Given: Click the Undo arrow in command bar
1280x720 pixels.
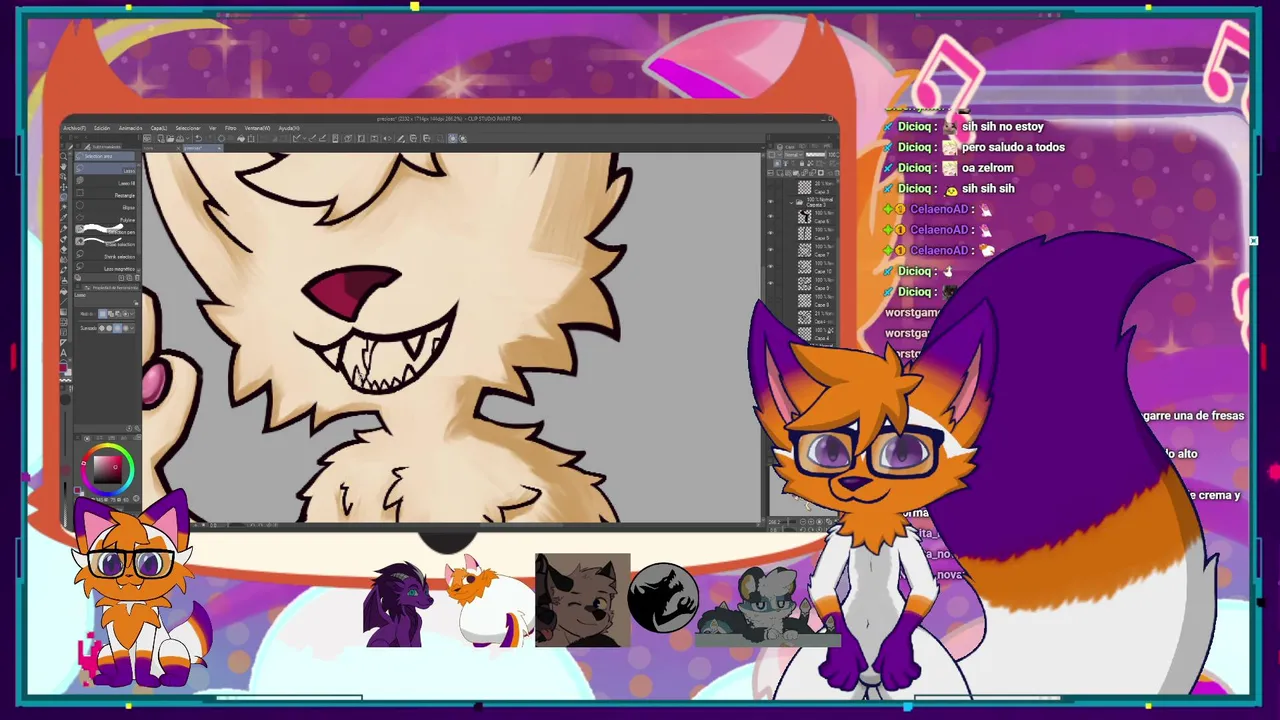Looking at the screenshot, I should point(198,138).
